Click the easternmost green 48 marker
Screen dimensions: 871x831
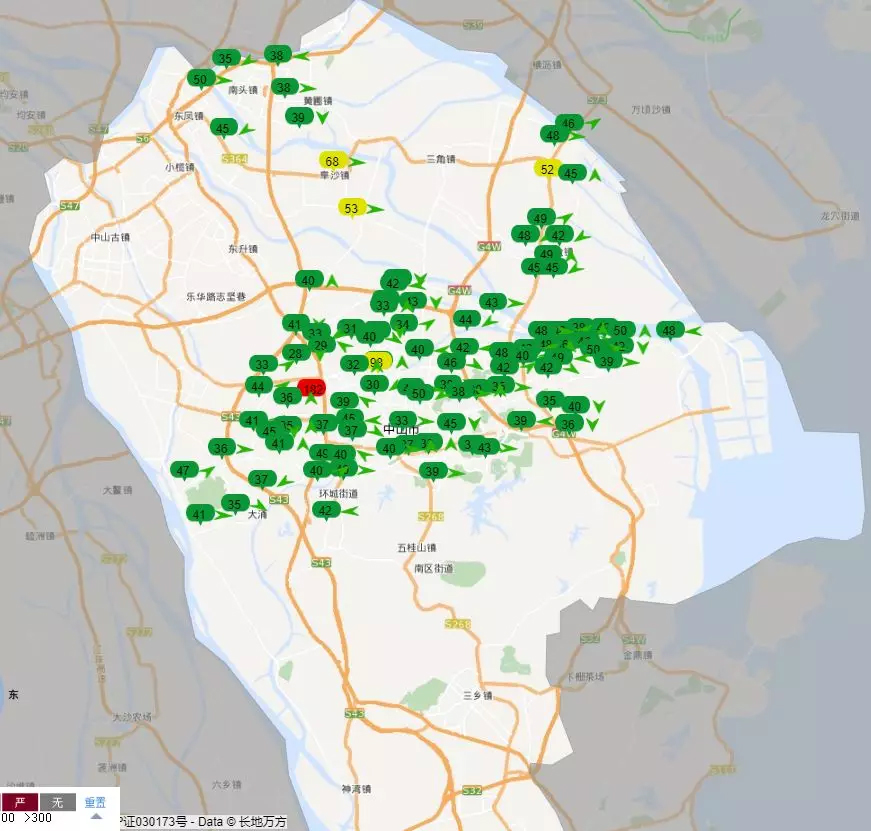tap(668, 330)
